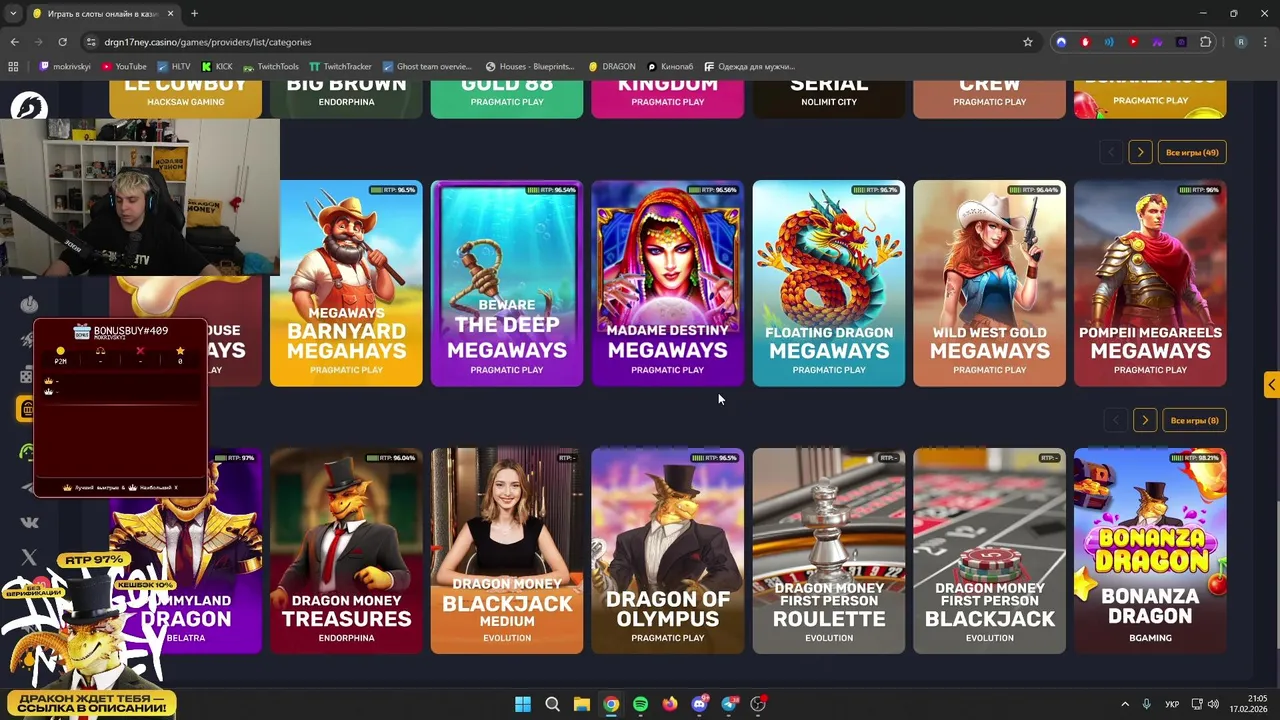The height and width of the screenshot is (720, 1280).
Task: Open Все игры (8) list
Action: pos(1195,420)
